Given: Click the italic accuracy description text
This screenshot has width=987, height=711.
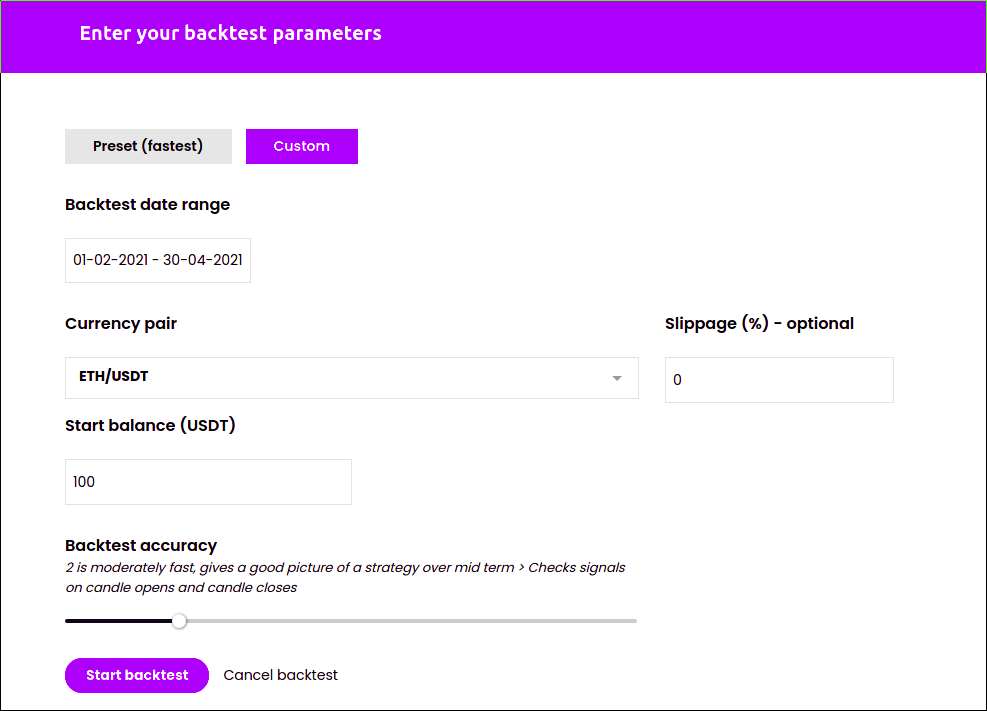Looking at the screenshot, I should 345,577.
